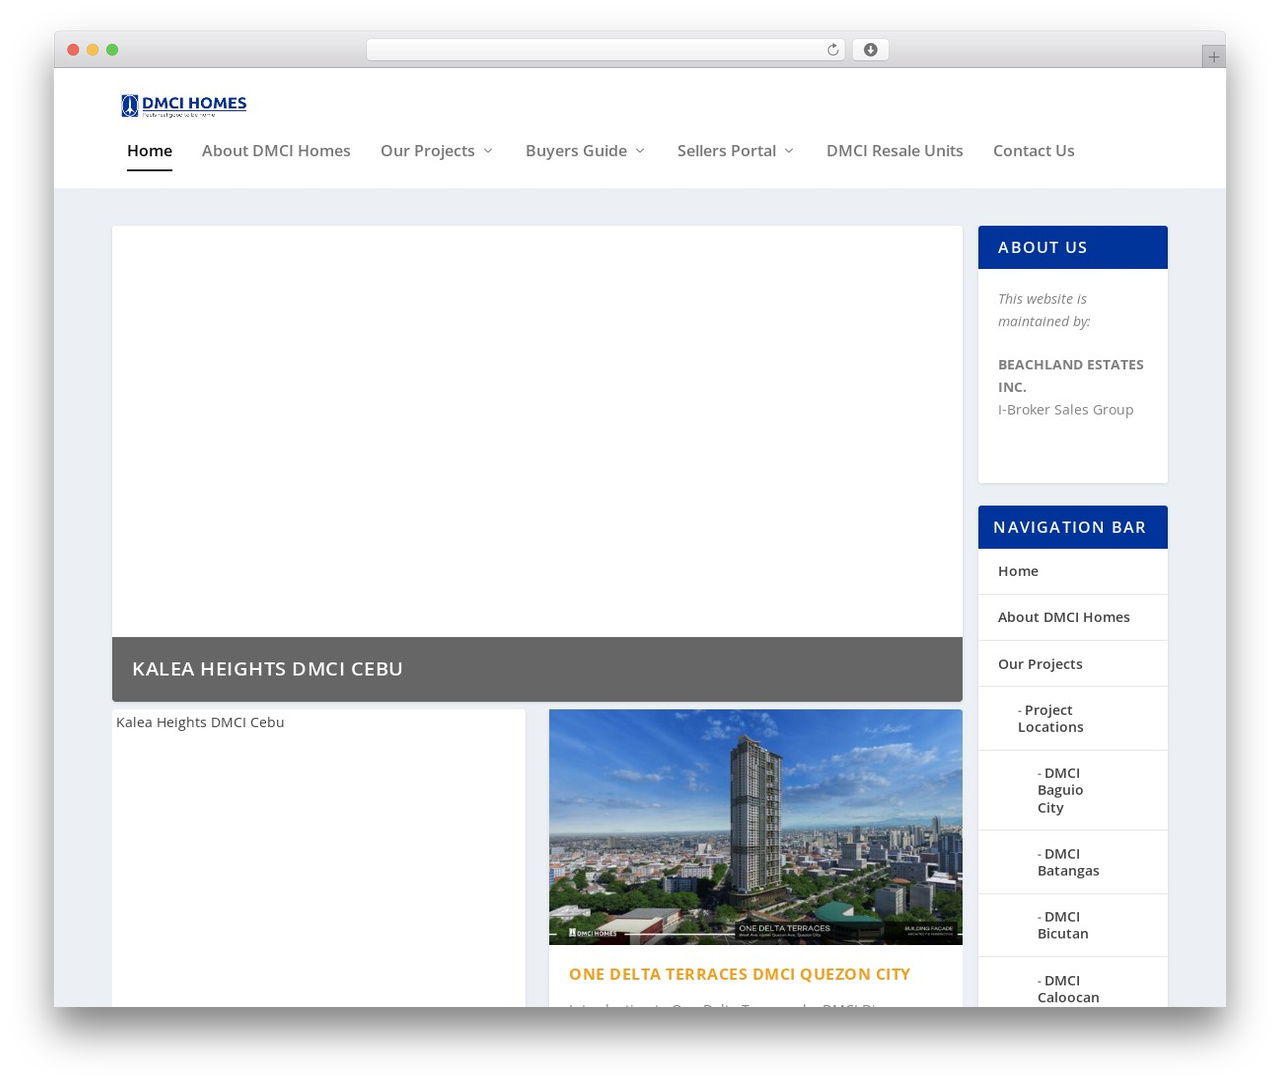The image size is (1280, 1084).
Task: Expand the Our Projects dropdown arrow
Action: 488,151
